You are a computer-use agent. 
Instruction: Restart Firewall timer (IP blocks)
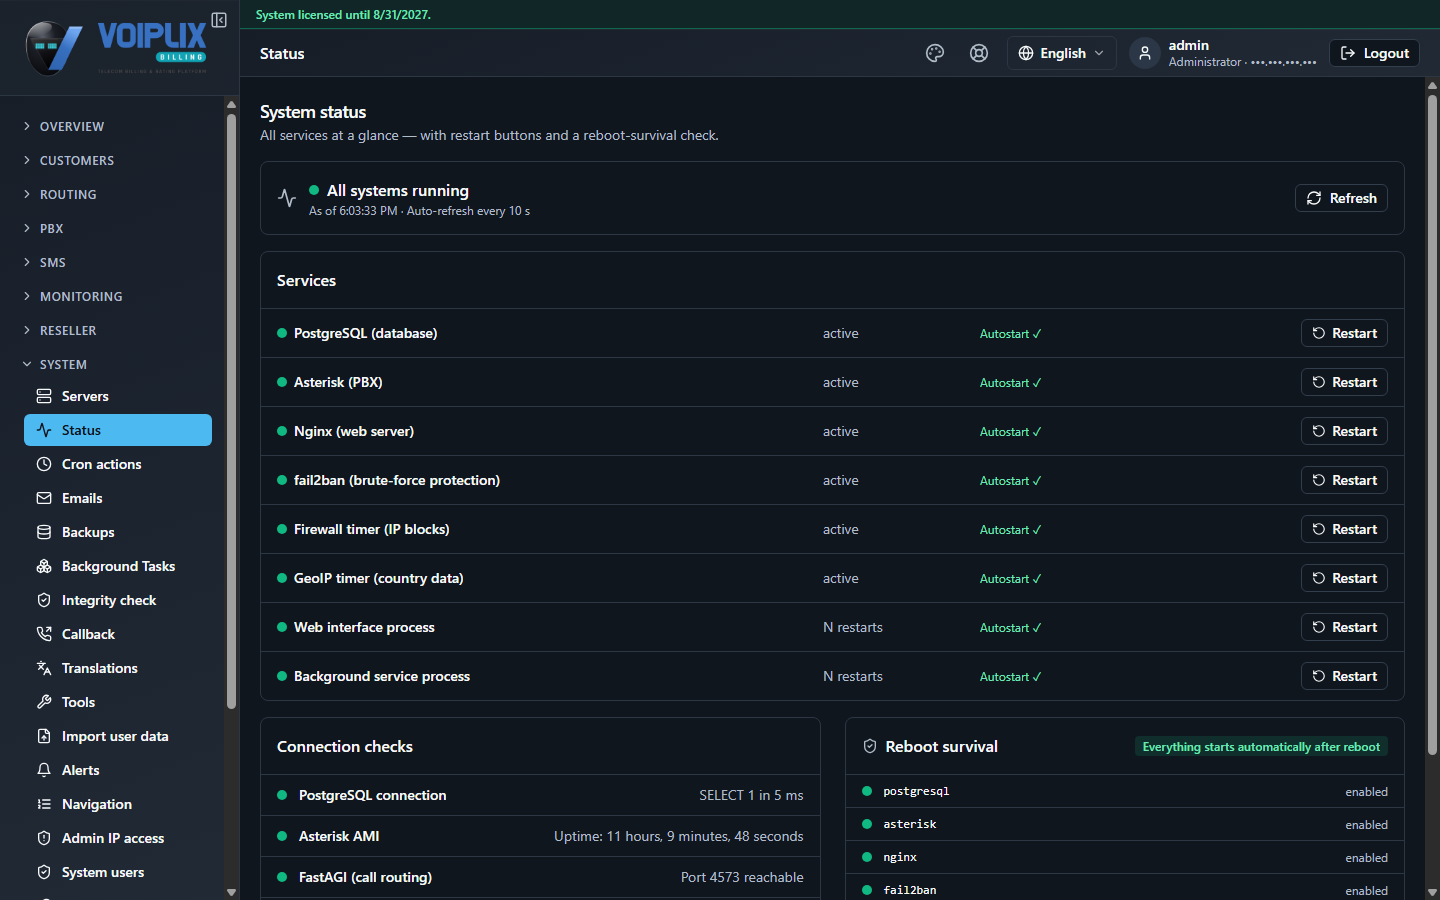tap(1344, 529)
